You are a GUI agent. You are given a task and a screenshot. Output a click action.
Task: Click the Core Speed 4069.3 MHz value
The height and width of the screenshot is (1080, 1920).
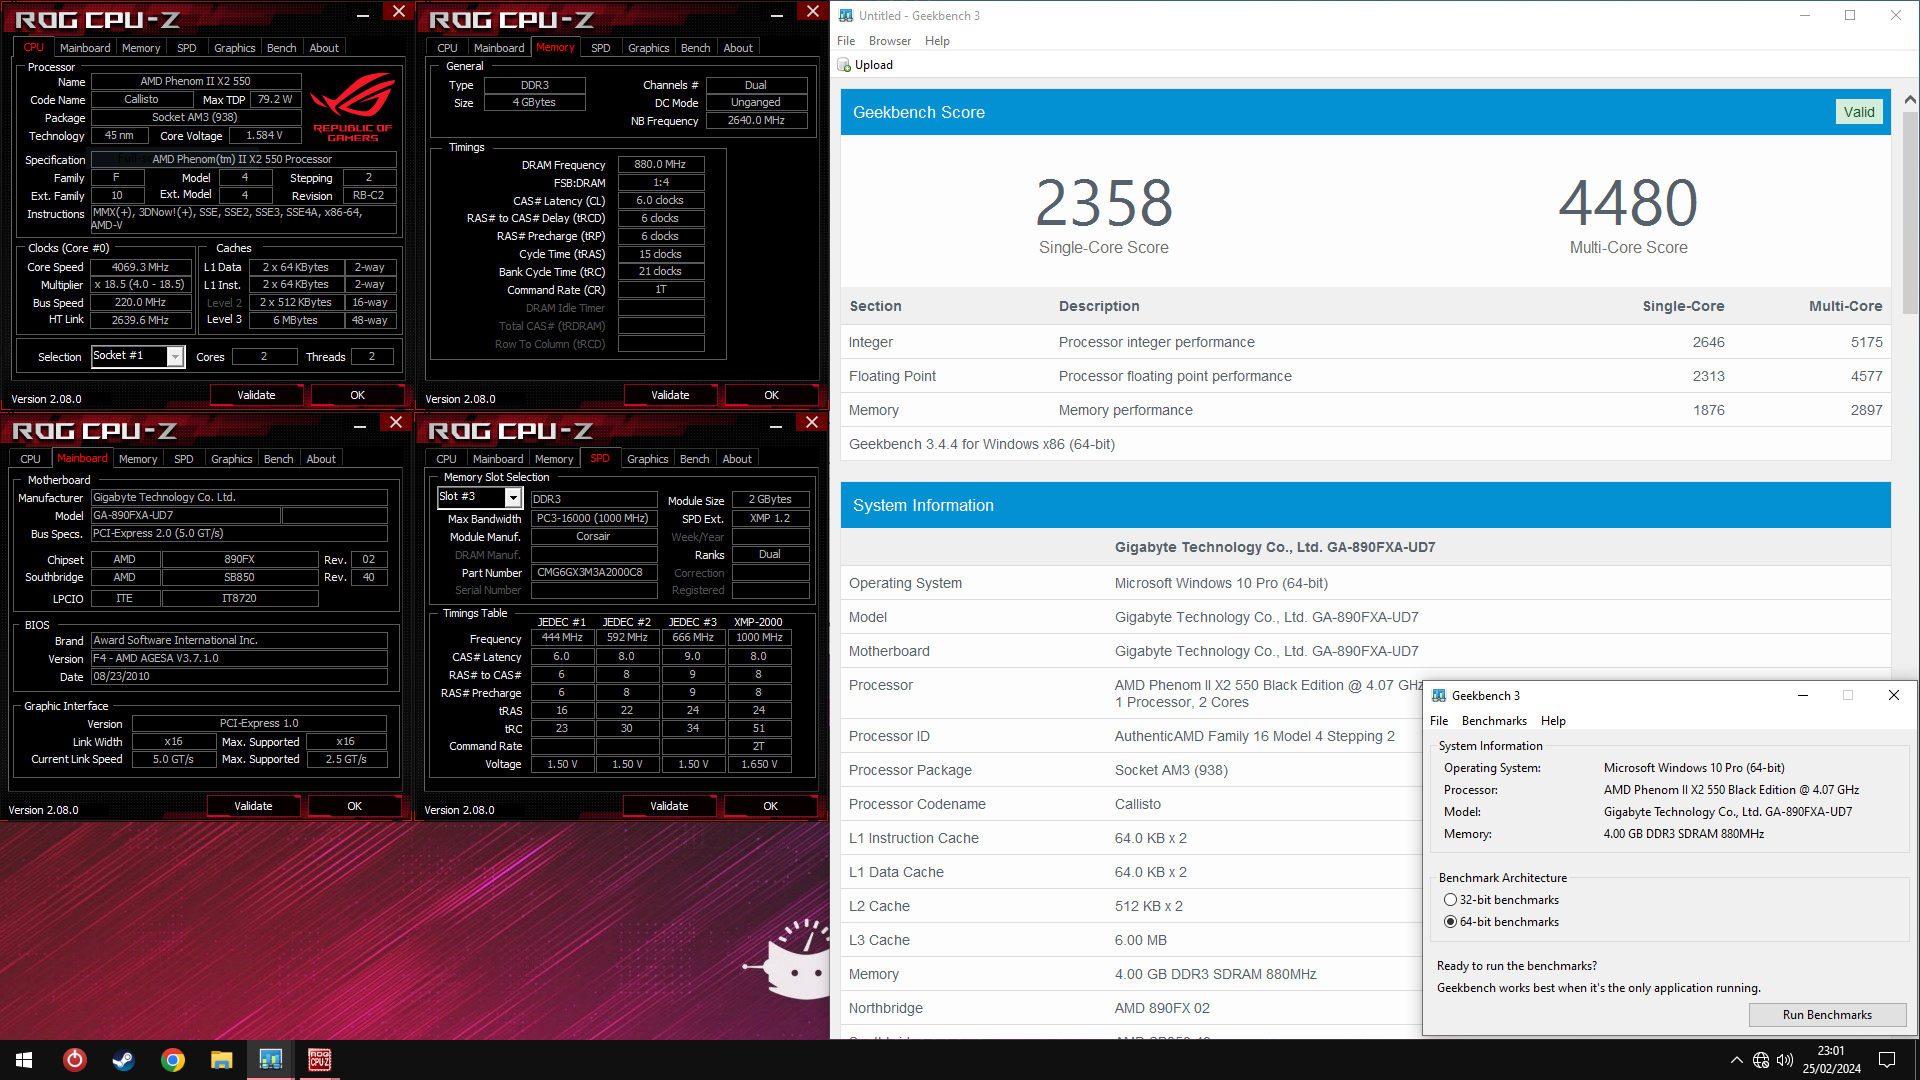coord(140,267)
